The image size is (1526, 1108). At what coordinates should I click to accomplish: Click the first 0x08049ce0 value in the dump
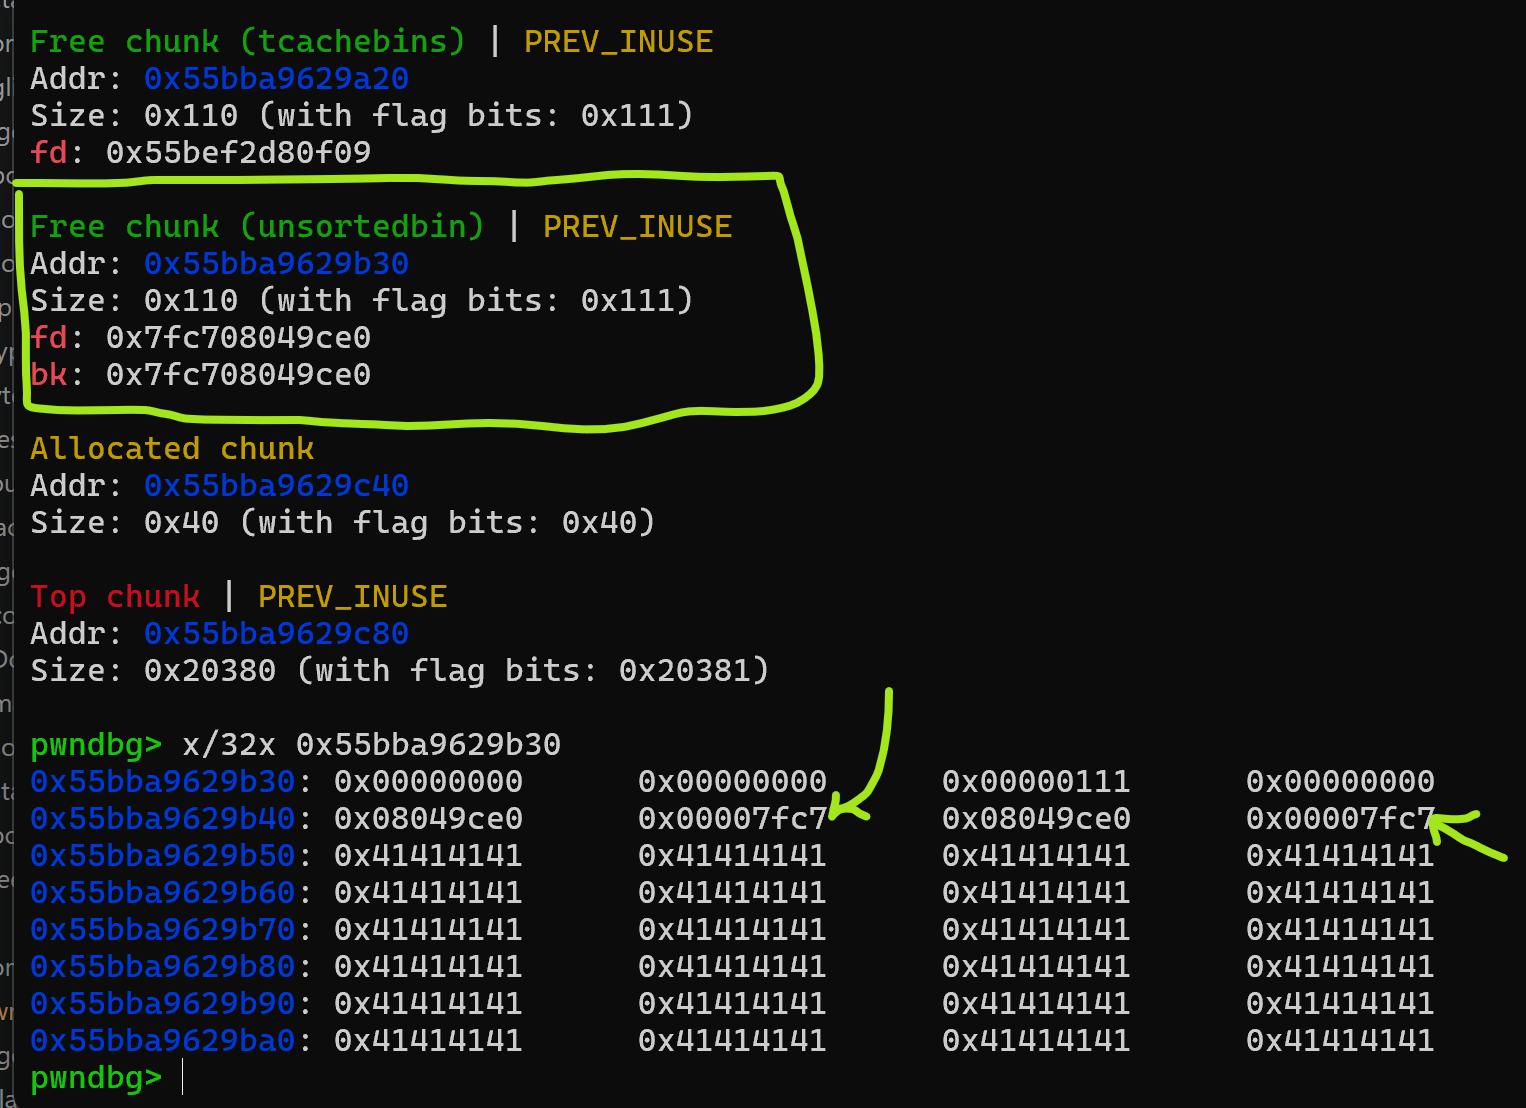(428, 819)
